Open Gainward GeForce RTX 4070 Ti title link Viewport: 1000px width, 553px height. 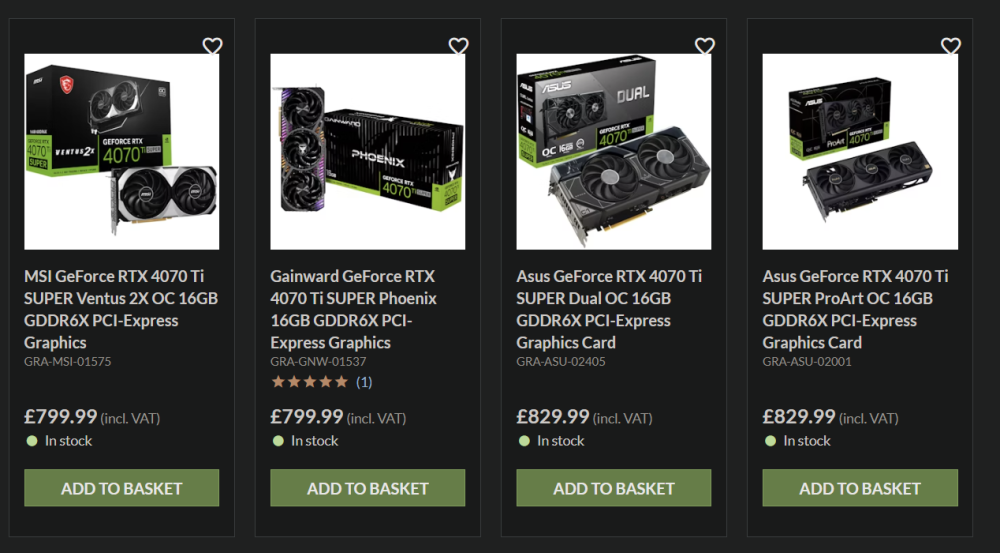354,309
